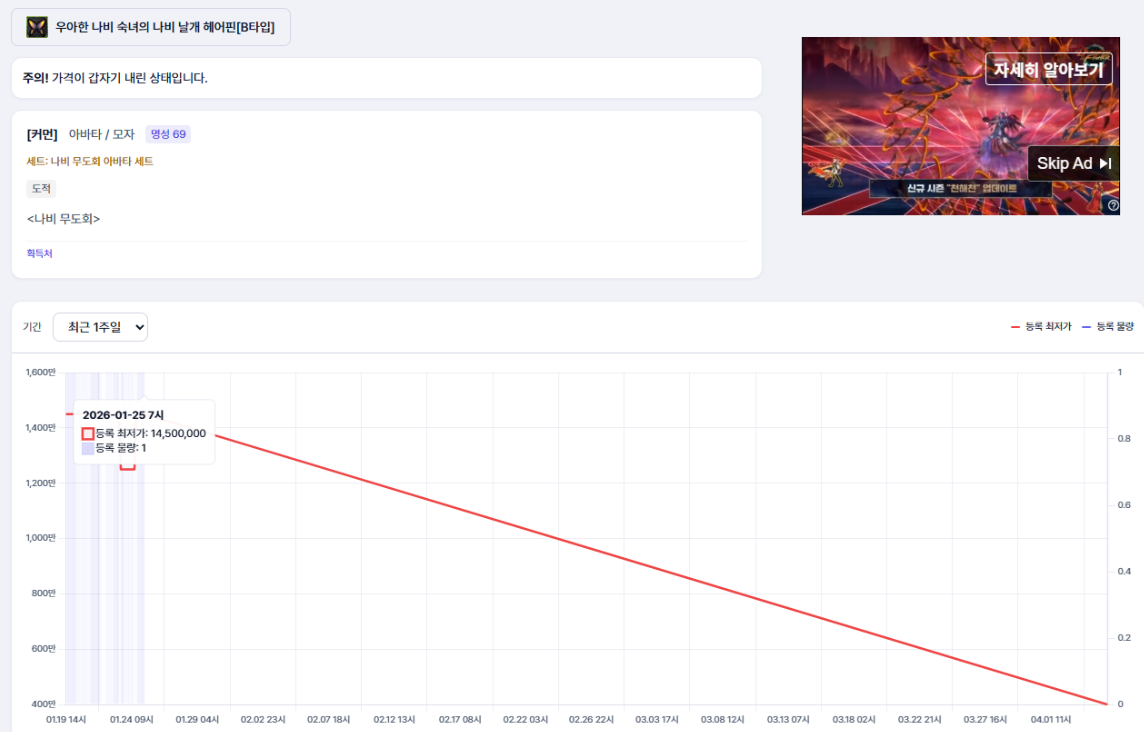Select the 도적 class tag
The width and height of the screenshot is (1144, 732).
coord(41,188)
